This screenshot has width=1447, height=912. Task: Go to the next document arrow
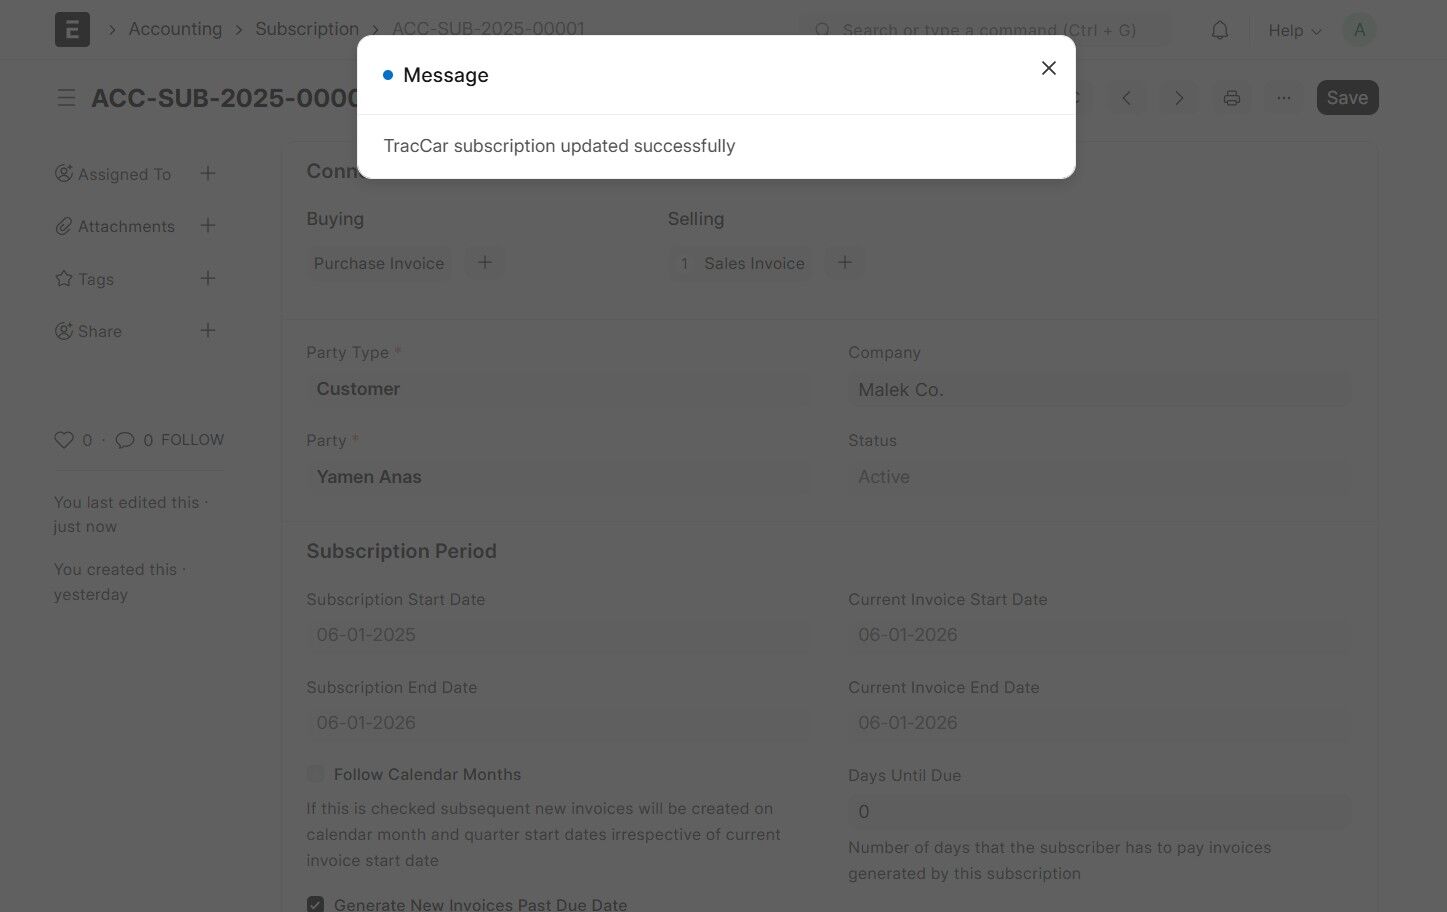[1179, 98]
